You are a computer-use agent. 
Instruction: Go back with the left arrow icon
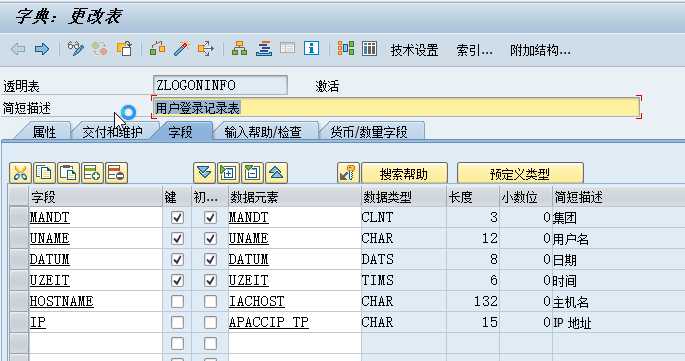click(x=18, y=49)
